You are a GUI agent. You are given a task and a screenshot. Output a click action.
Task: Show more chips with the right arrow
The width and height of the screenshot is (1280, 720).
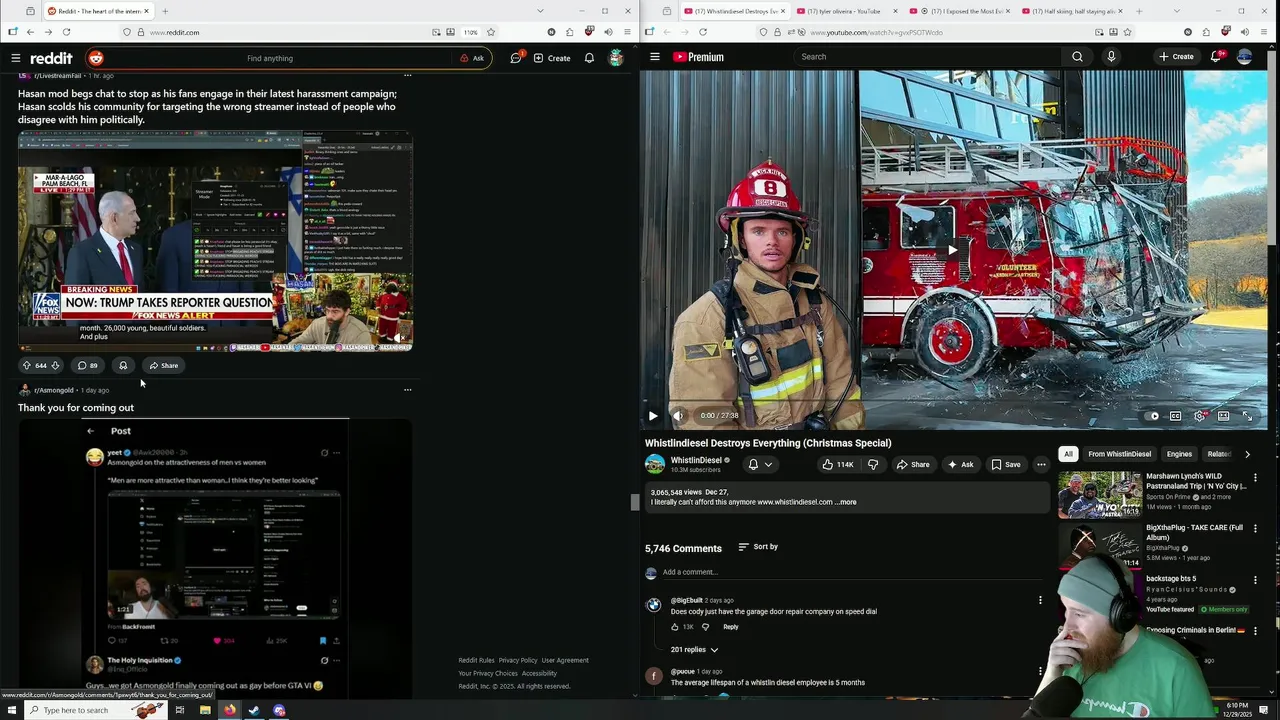pos(1247,454)
